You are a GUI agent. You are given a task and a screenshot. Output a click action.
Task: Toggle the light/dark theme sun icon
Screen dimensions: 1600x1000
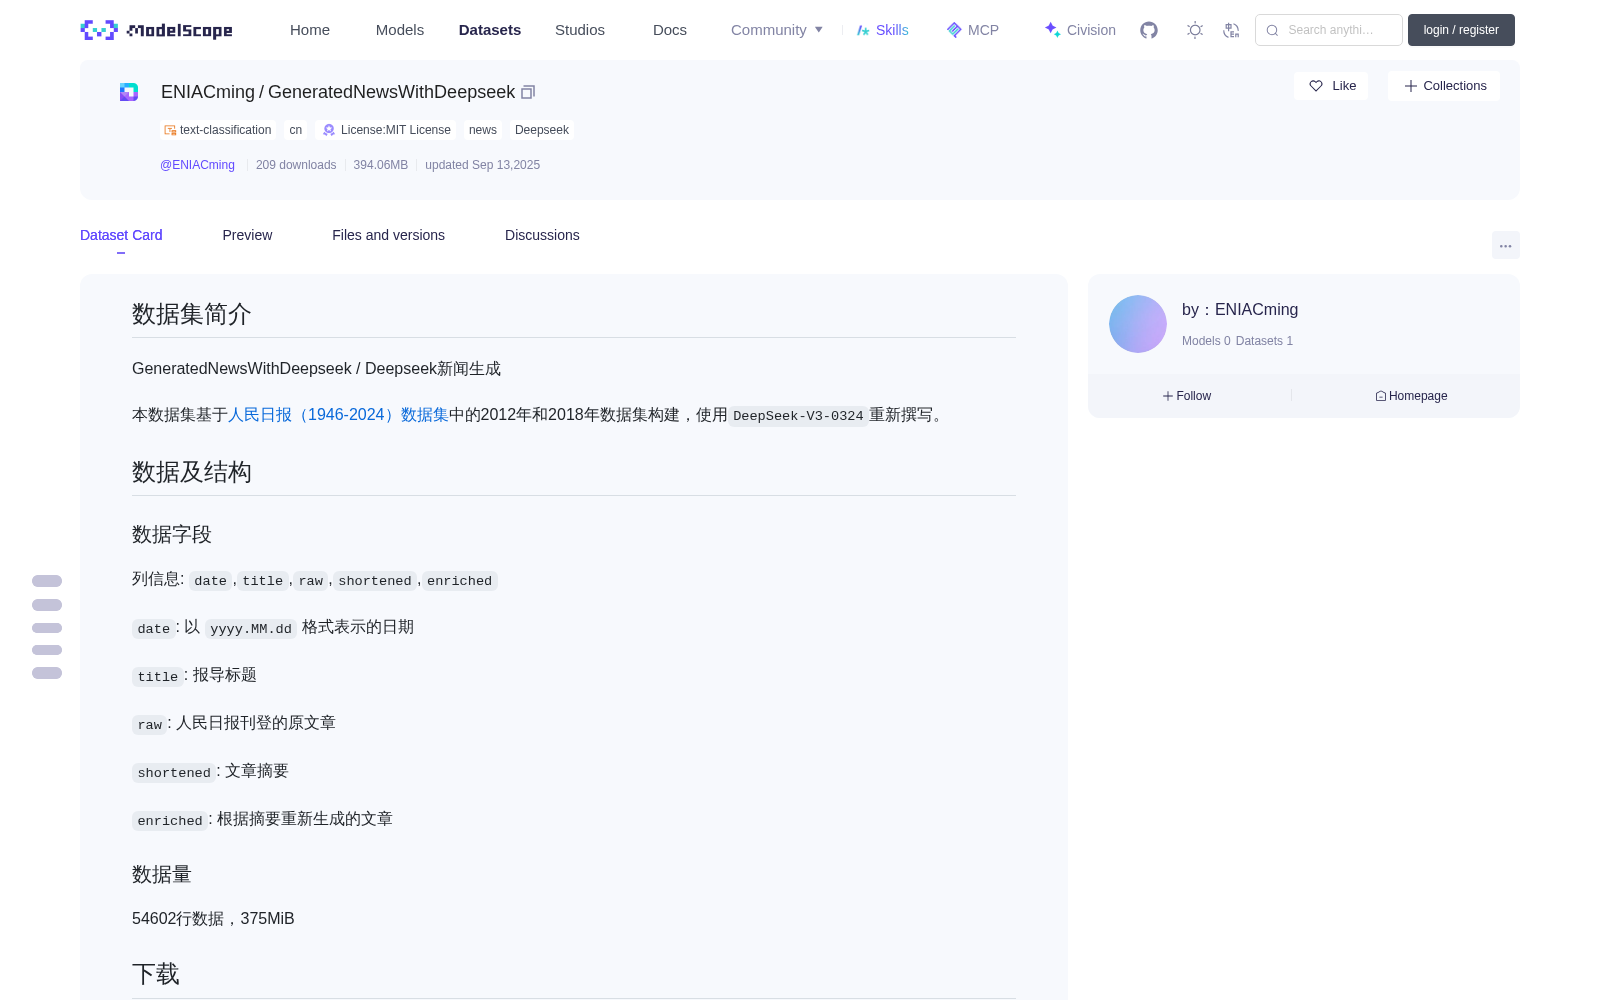click(1195, 30)
